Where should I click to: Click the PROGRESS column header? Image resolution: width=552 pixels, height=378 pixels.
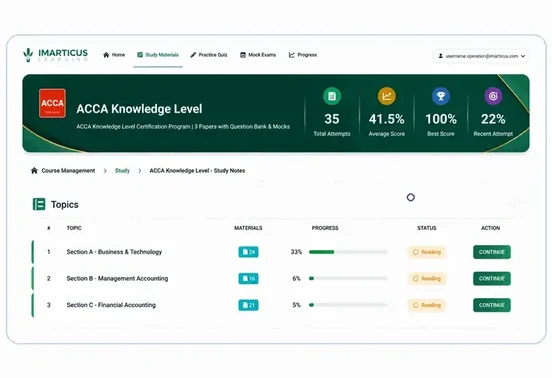[x=325, y=228]
